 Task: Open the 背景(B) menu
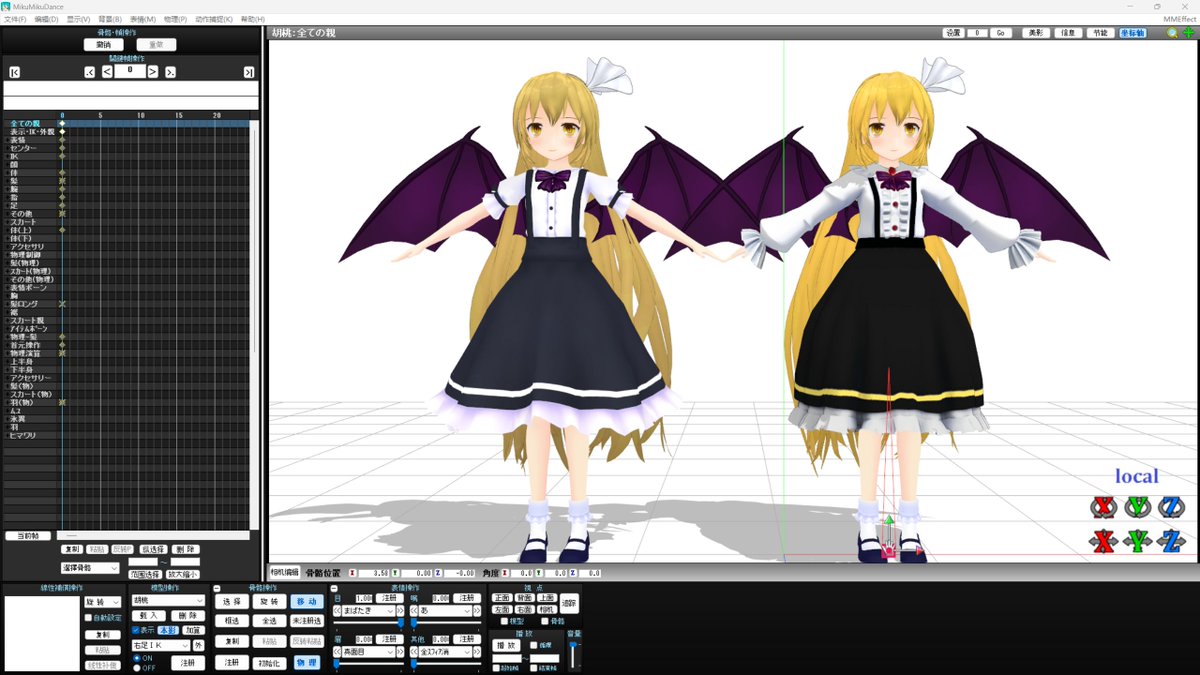point(110,19)
